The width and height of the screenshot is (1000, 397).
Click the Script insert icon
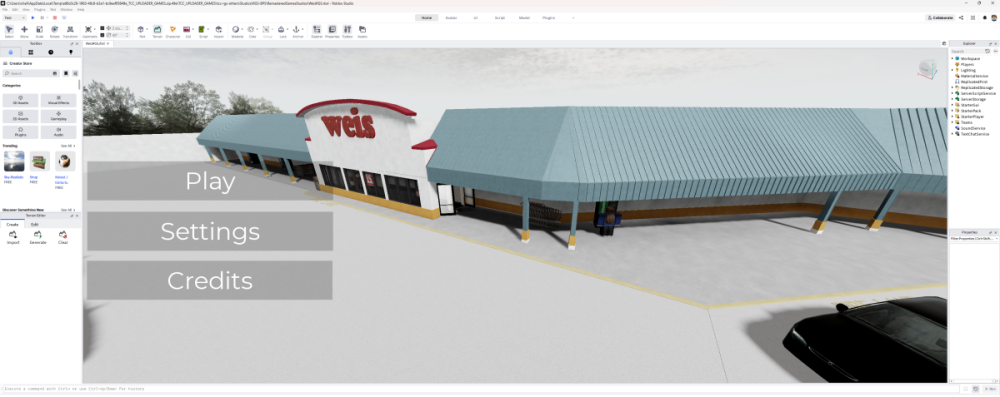202,29
